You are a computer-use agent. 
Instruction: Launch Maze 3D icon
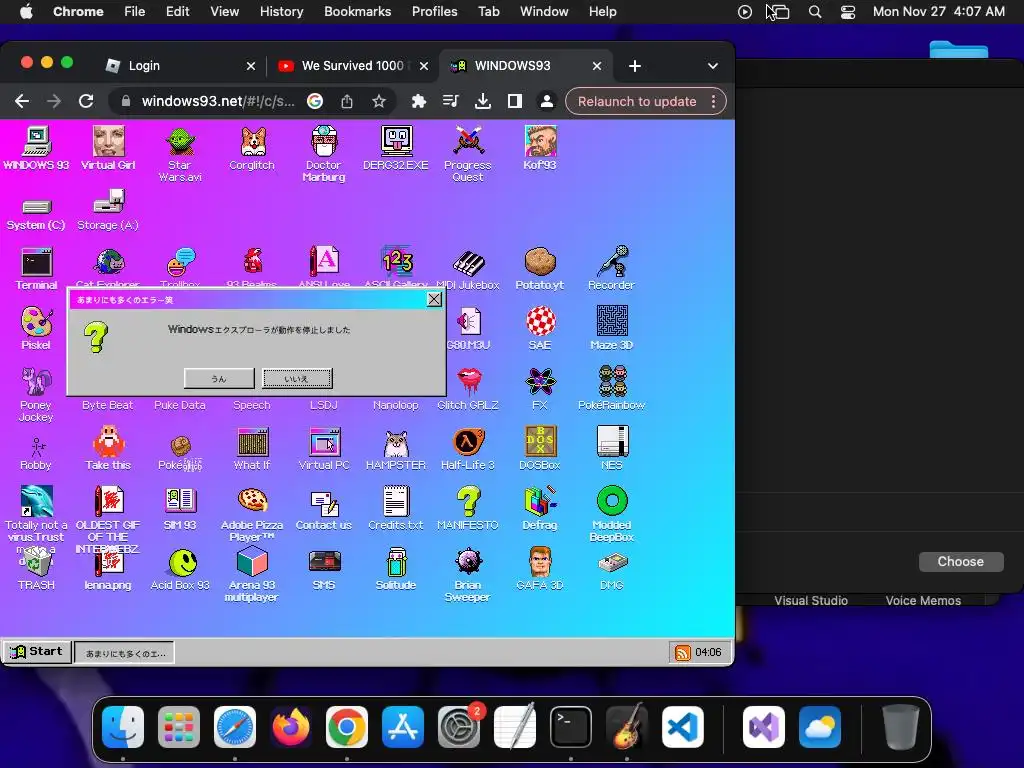tap(612, 328)
